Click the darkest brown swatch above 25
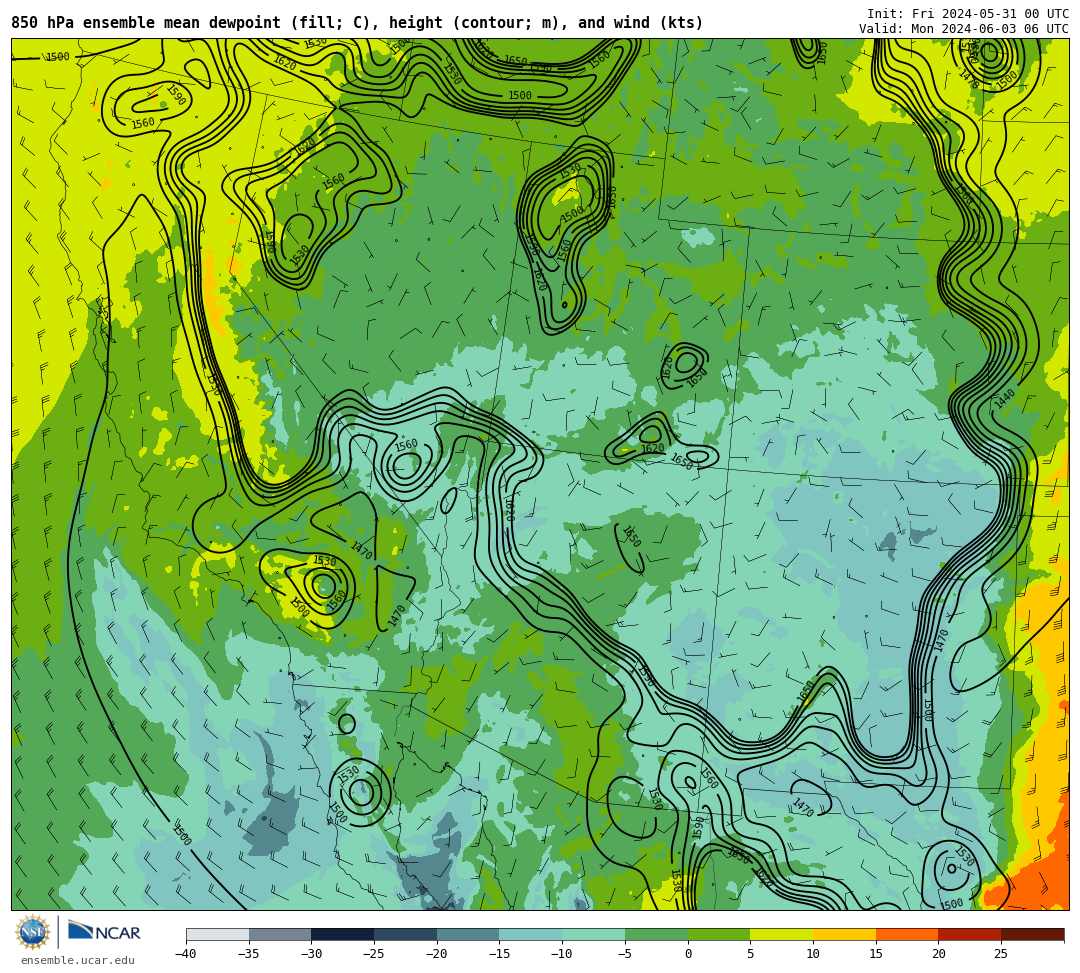Image resolution: width=1080 pixels, height=973 pixels. [x=1032, y=934]
